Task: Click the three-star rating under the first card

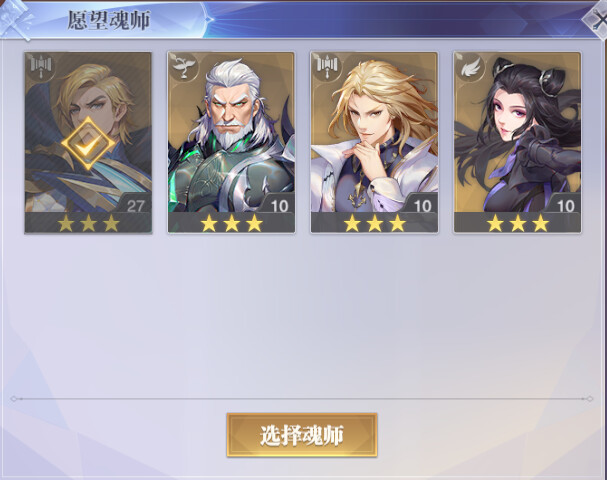Action: click(x=88, y=223)
